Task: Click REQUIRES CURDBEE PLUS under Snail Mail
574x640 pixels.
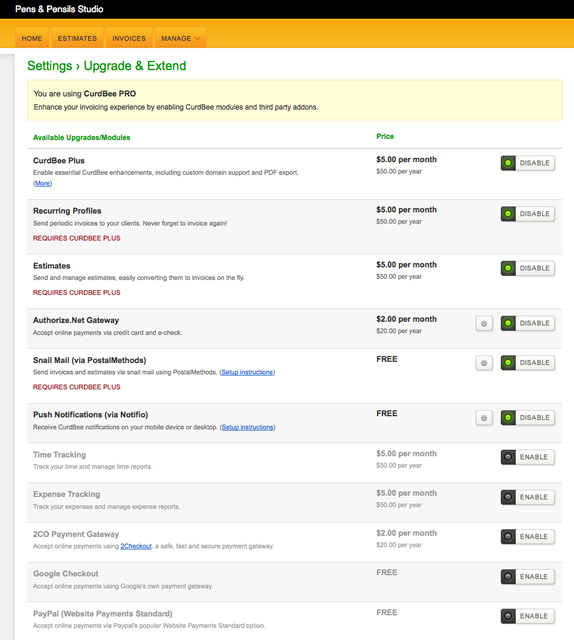Action: 77,387
